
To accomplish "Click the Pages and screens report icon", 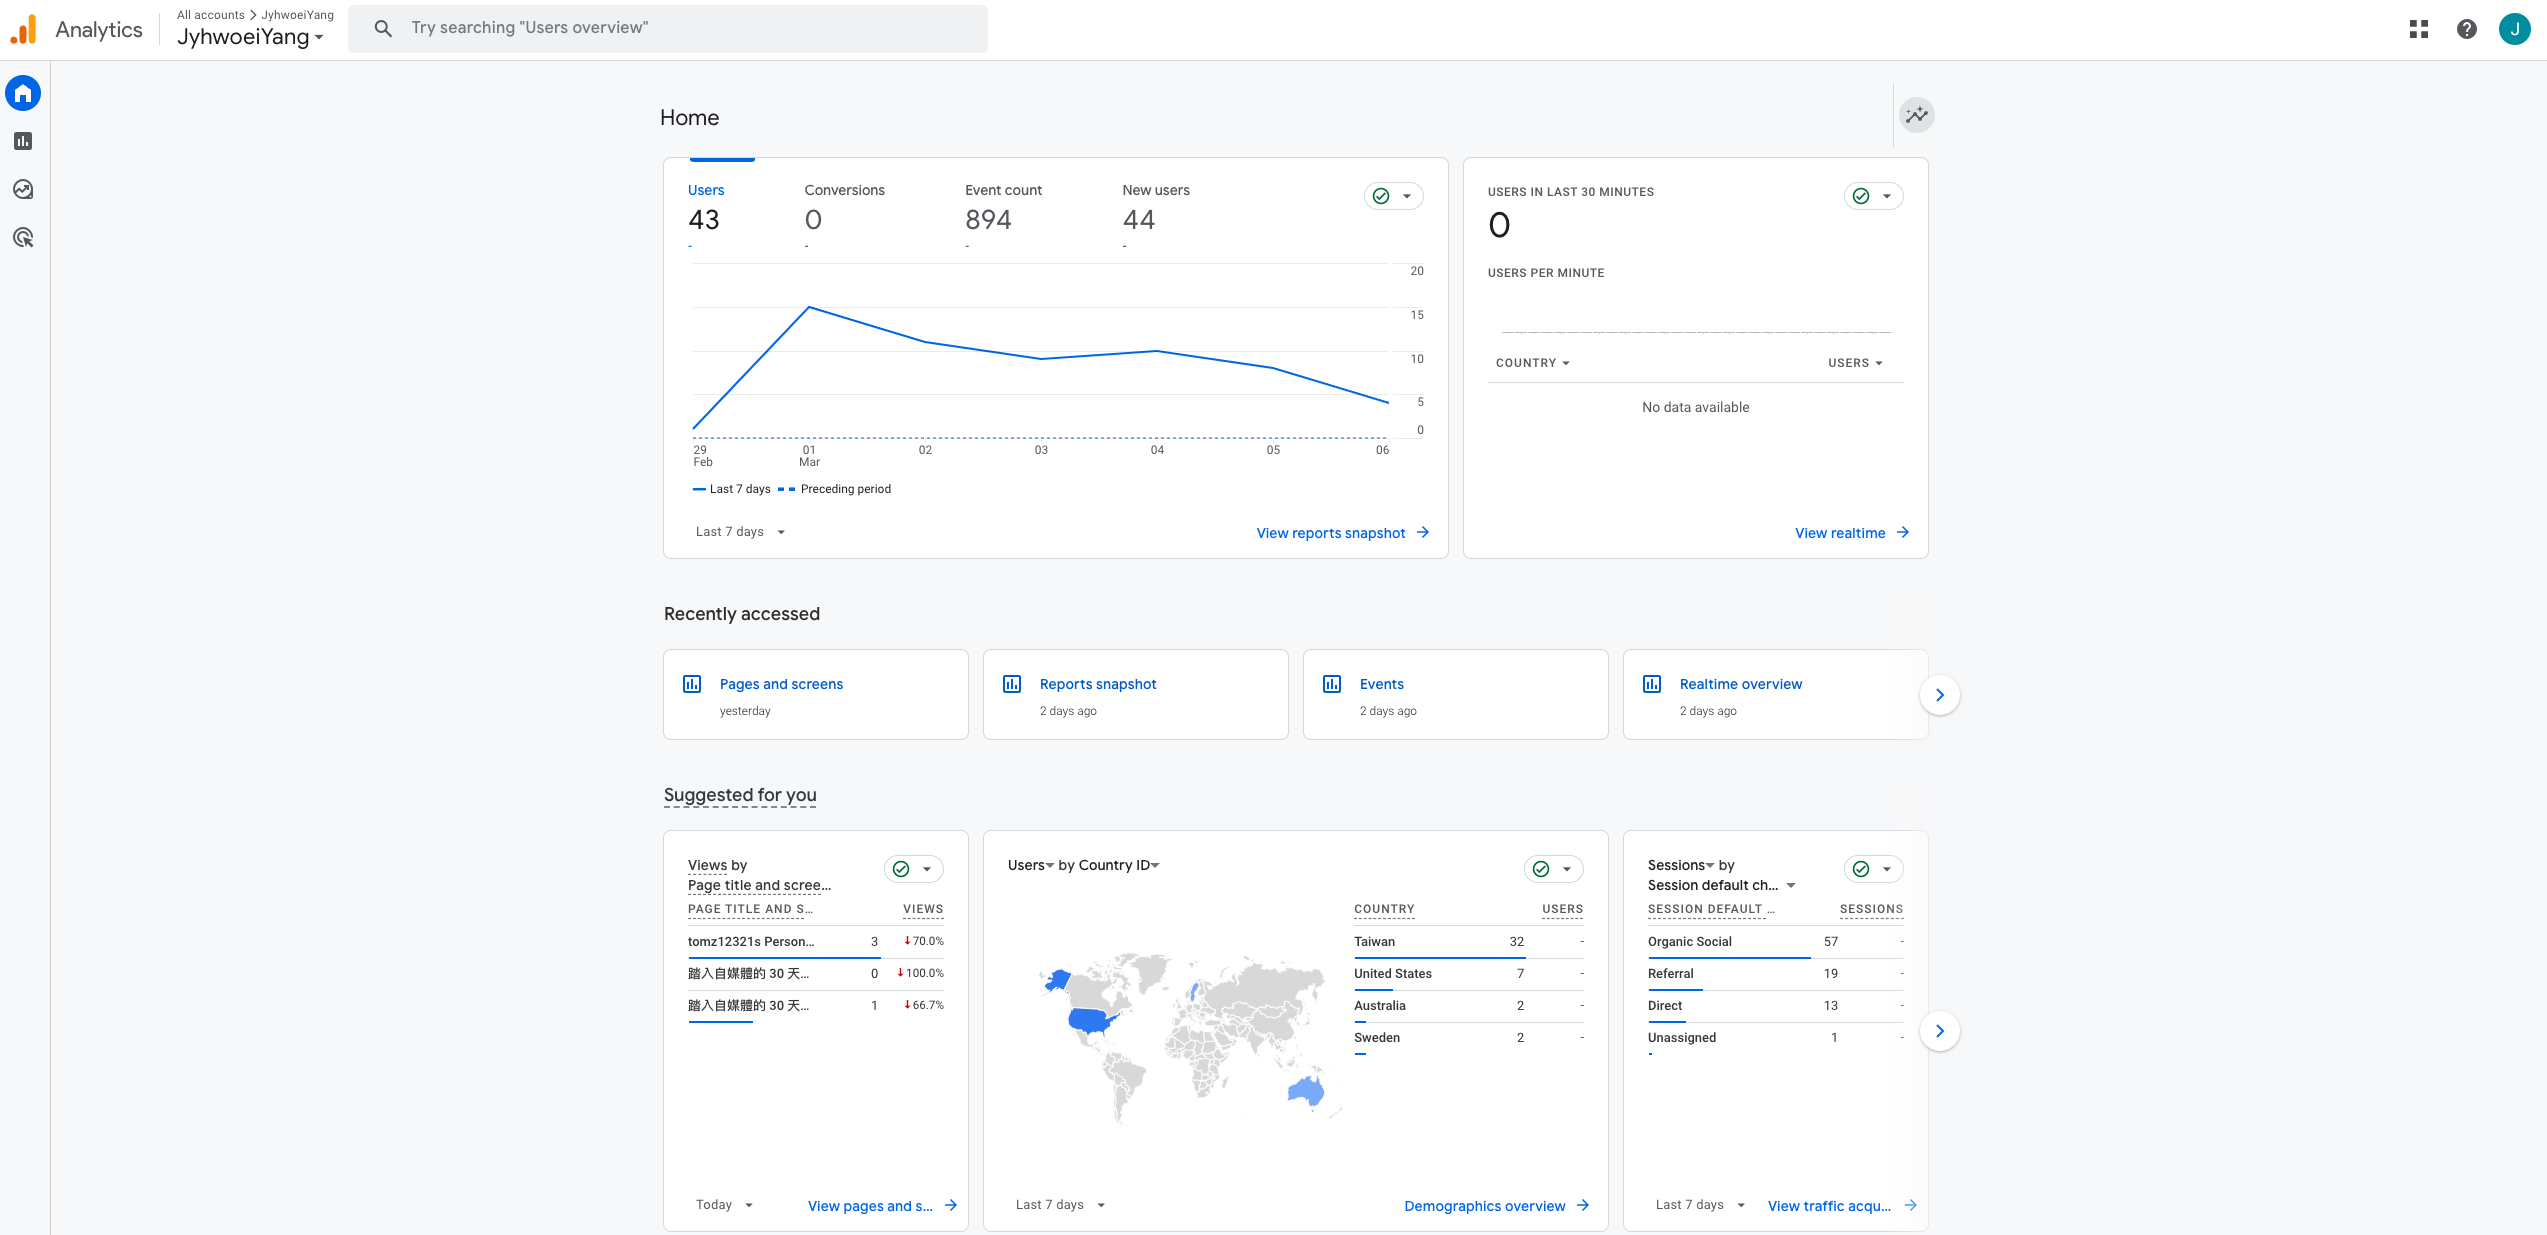I will coord(692,684).
